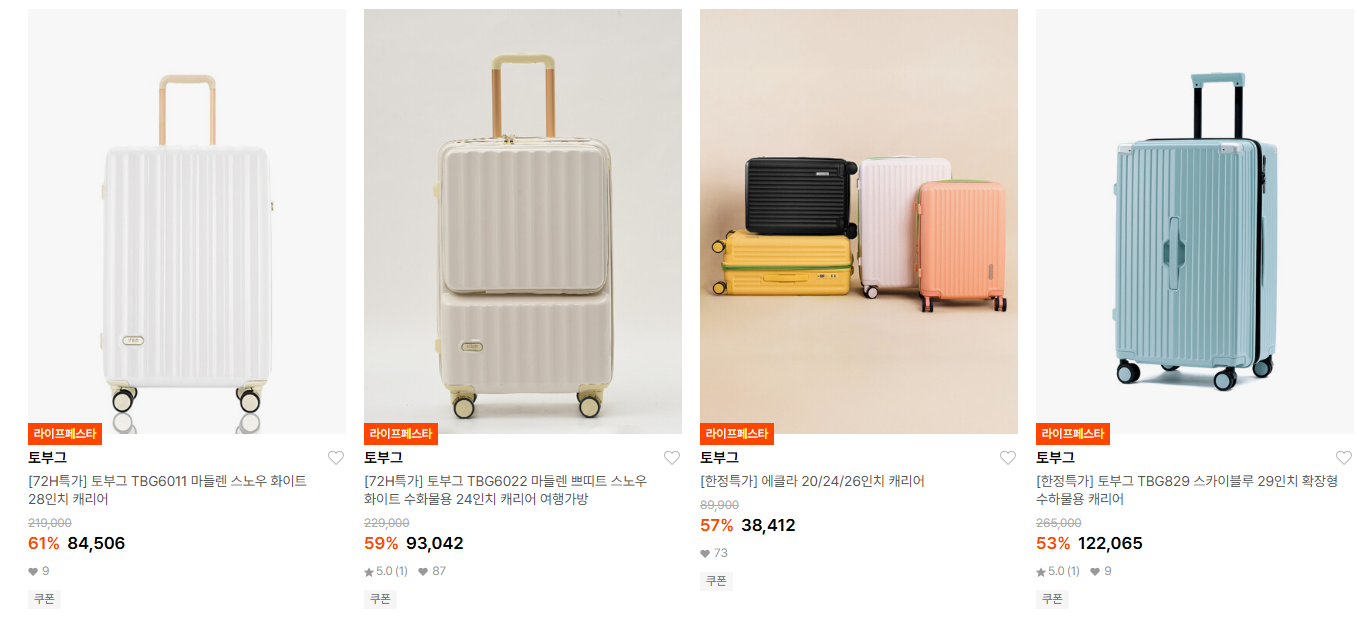Select 토부그 brand name under white suitcase
The height and width of the screenshot is (641, 1357).
(47, 458)
